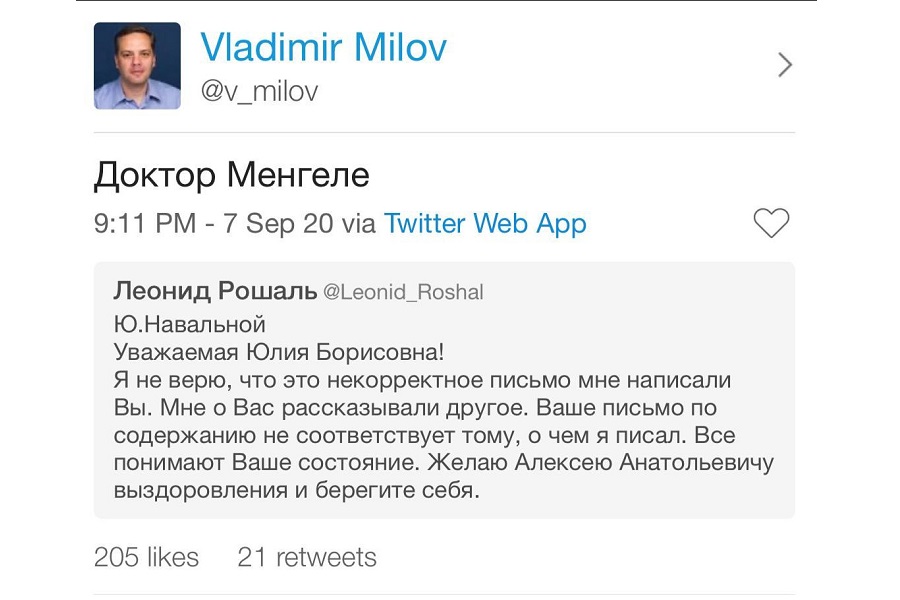Viewport: 900px width, 600px height.
Task: Click the line starting 'Я не верю'
Action: point(422,380)
